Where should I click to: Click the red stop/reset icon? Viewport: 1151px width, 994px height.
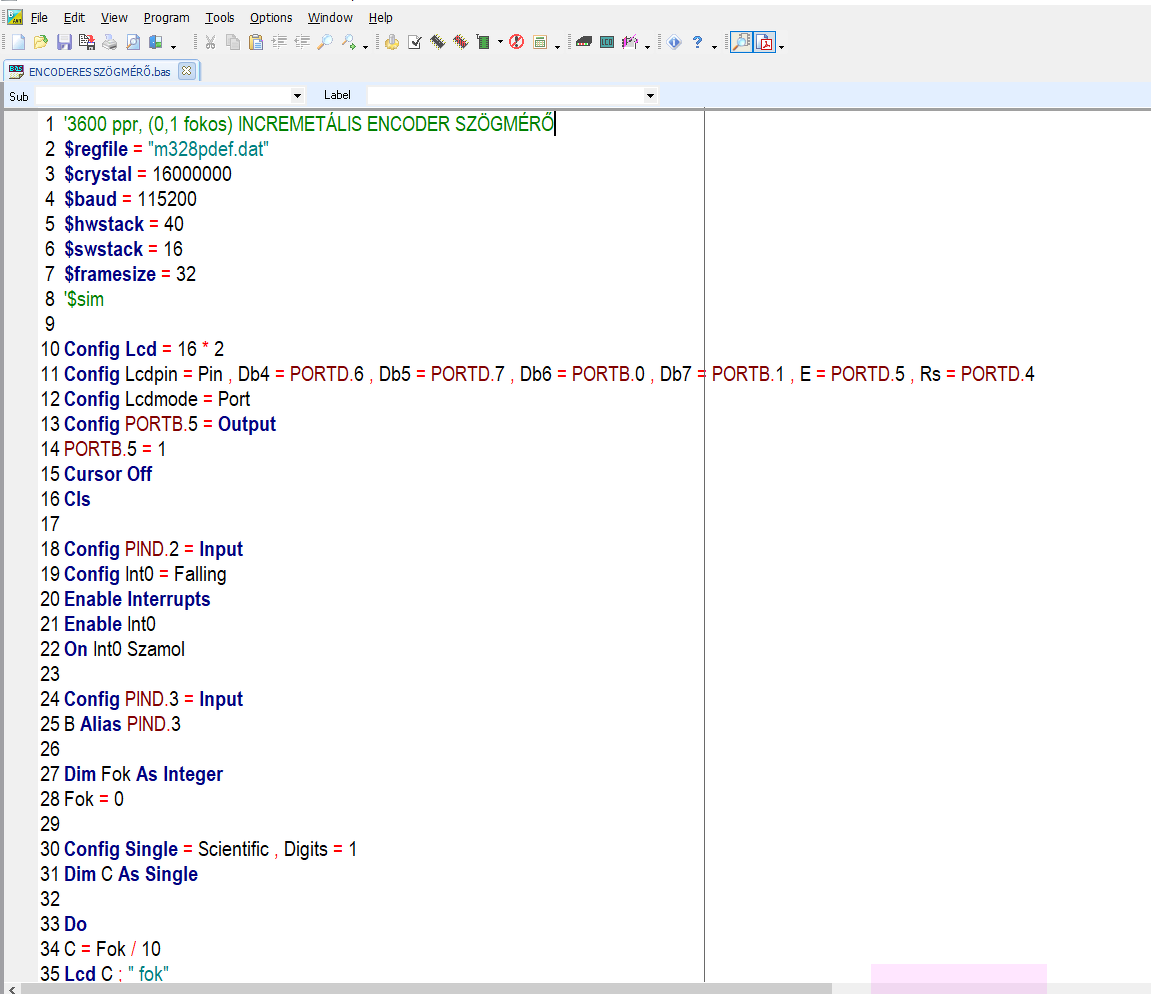coord(517,43)
